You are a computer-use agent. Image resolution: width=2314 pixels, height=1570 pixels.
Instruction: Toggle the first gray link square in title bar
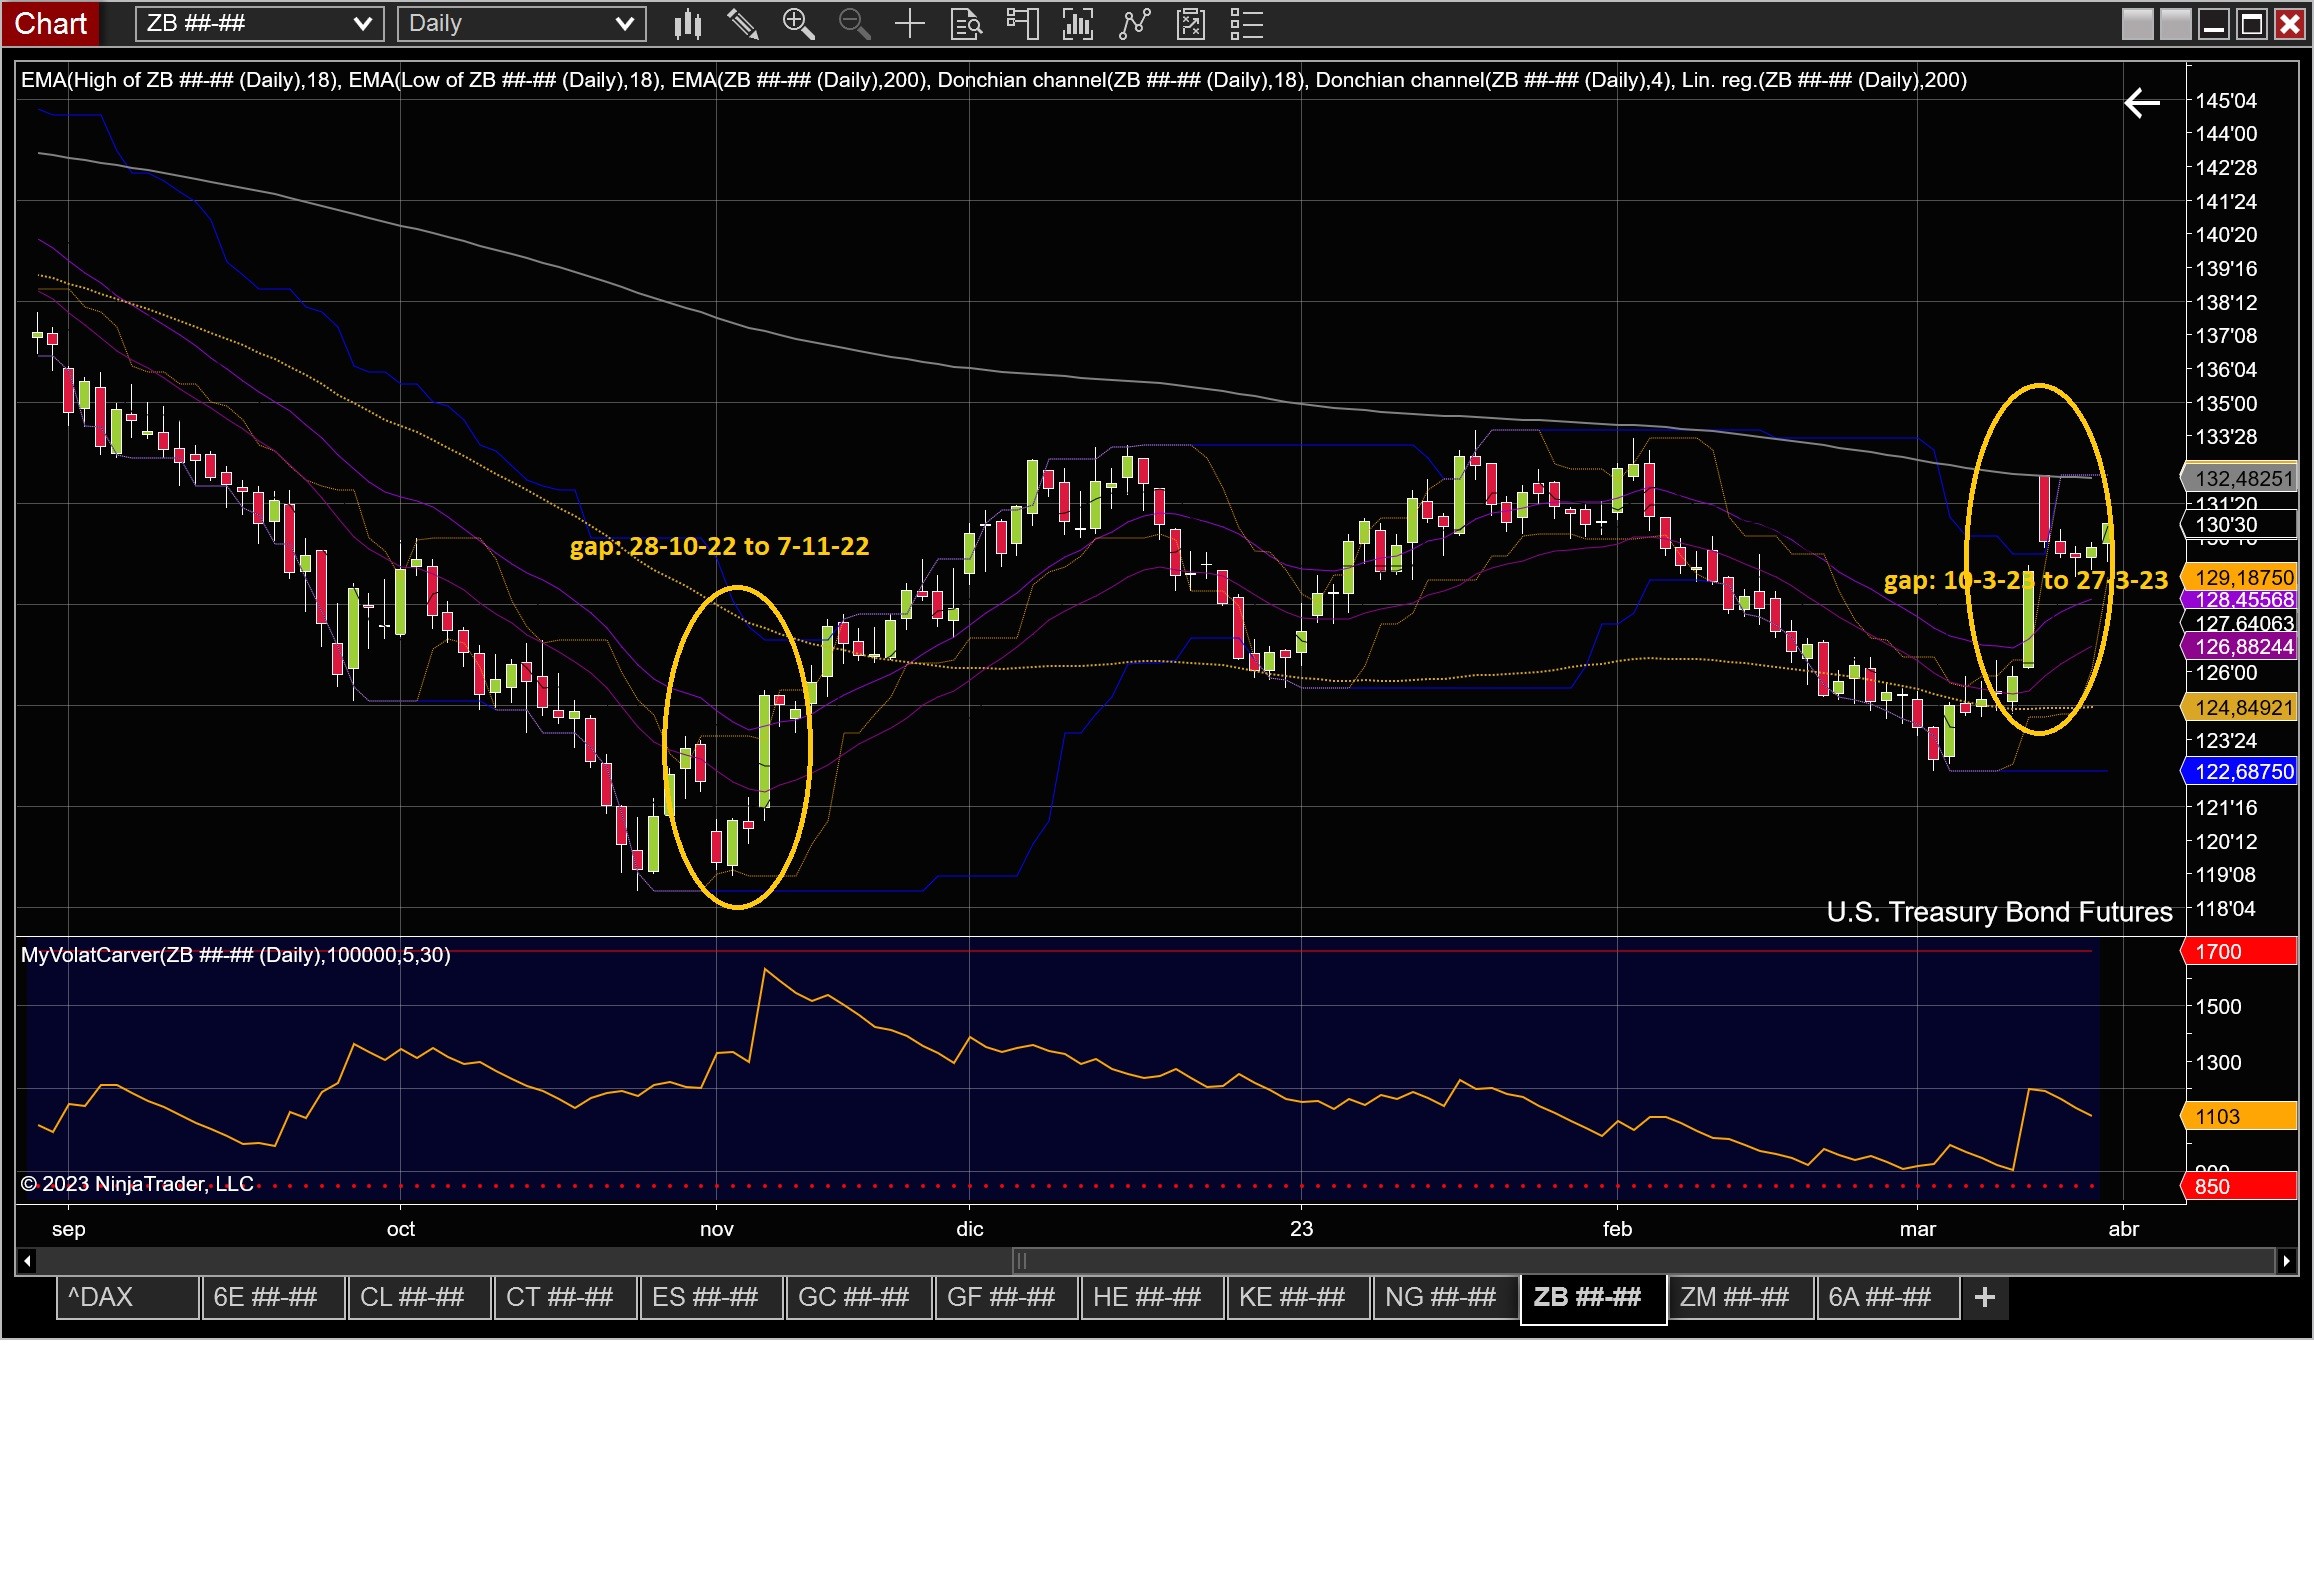pyautogui.click(x=2137, y=23)
